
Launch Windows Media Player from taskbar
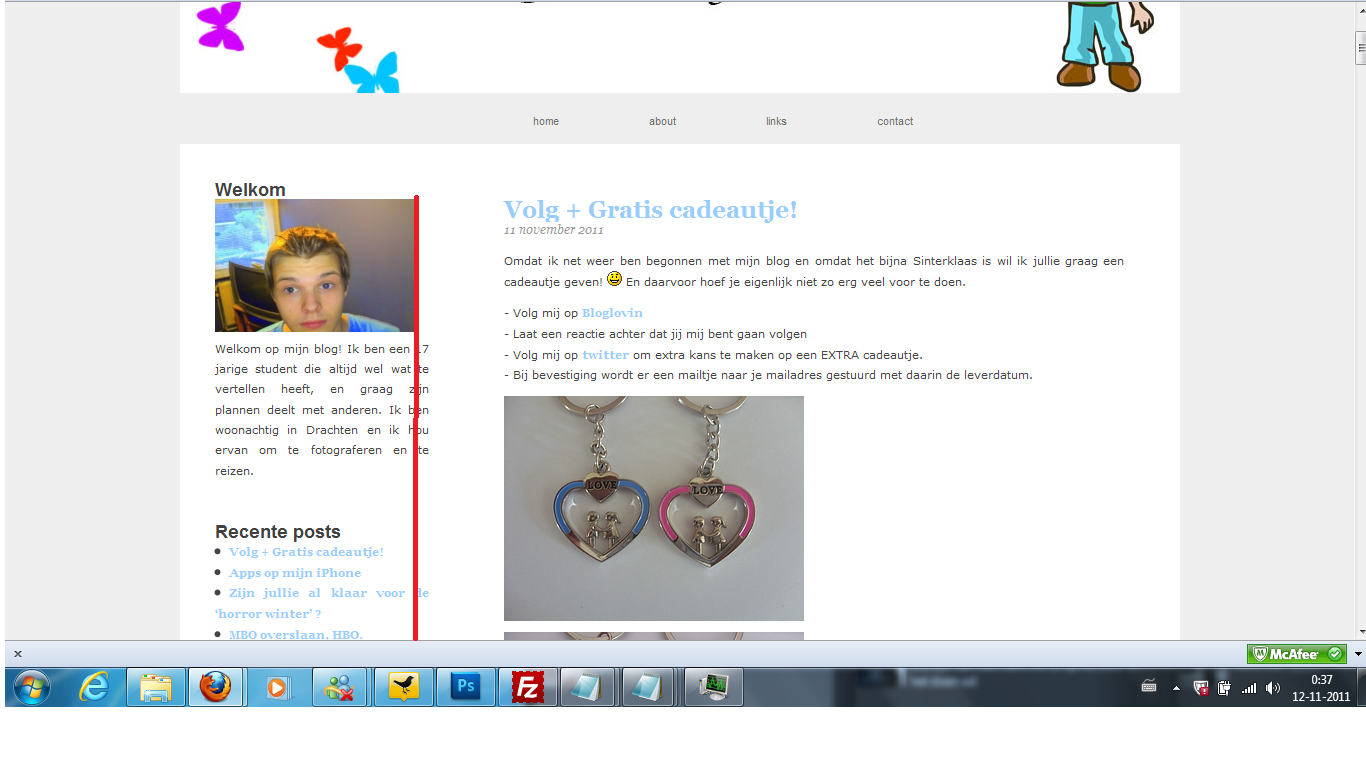click(278, 687)
